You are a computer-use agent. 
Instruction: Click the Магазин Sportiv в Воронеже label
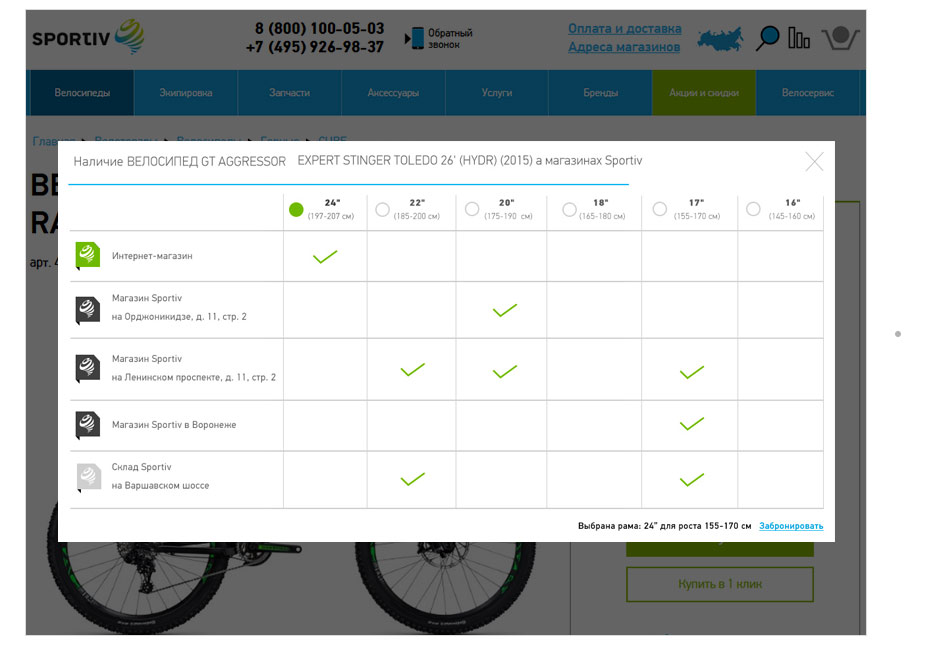click(x=174, y=424)
